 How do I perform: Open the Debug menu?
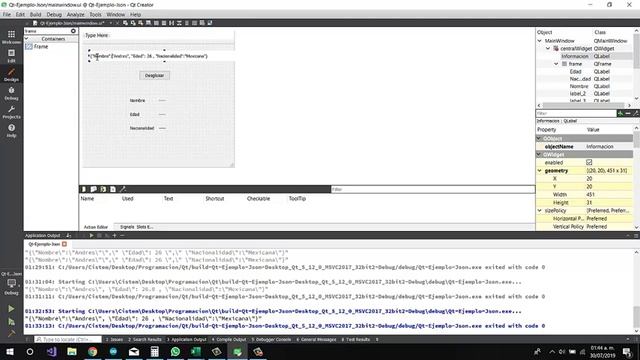54,14
